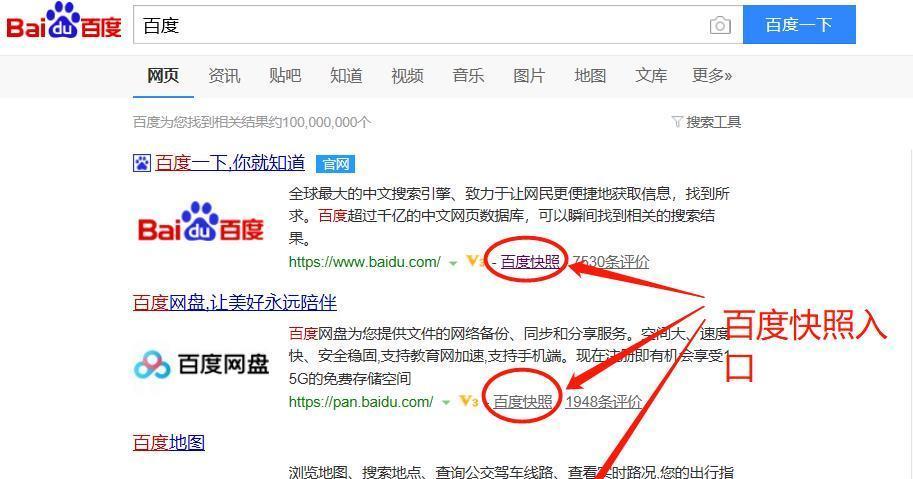Open the 地图 tab
Screen dimensions: 913x479
(x=590, y=76)
